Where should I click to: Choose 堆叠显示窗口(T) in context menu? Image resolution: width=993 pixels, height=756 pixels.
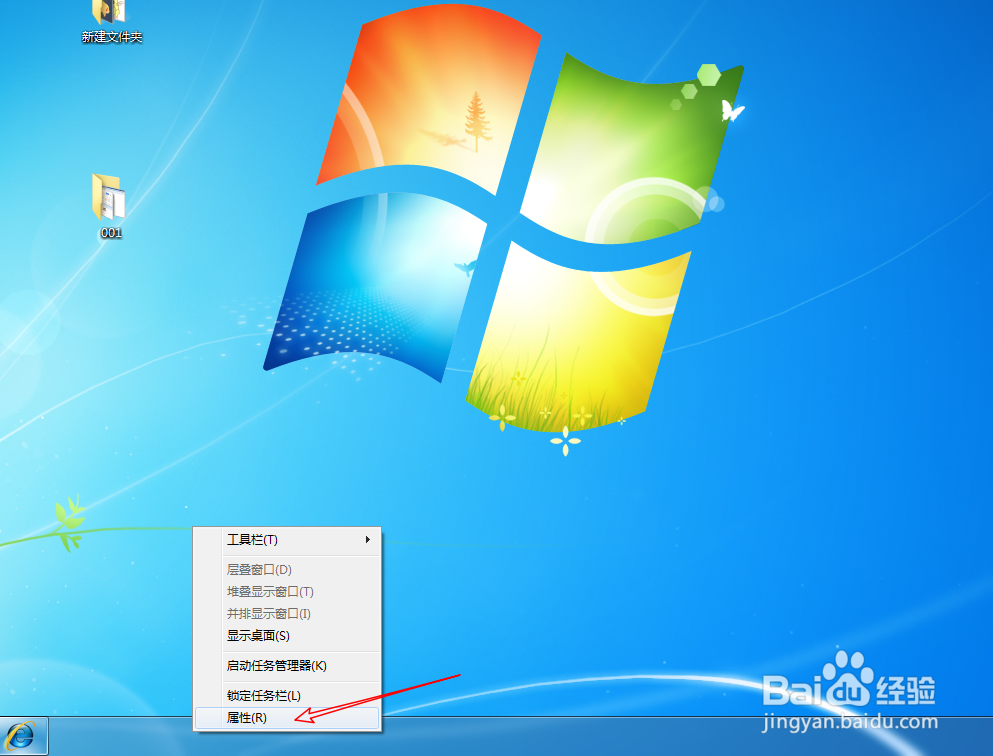[x=288, y=591]
